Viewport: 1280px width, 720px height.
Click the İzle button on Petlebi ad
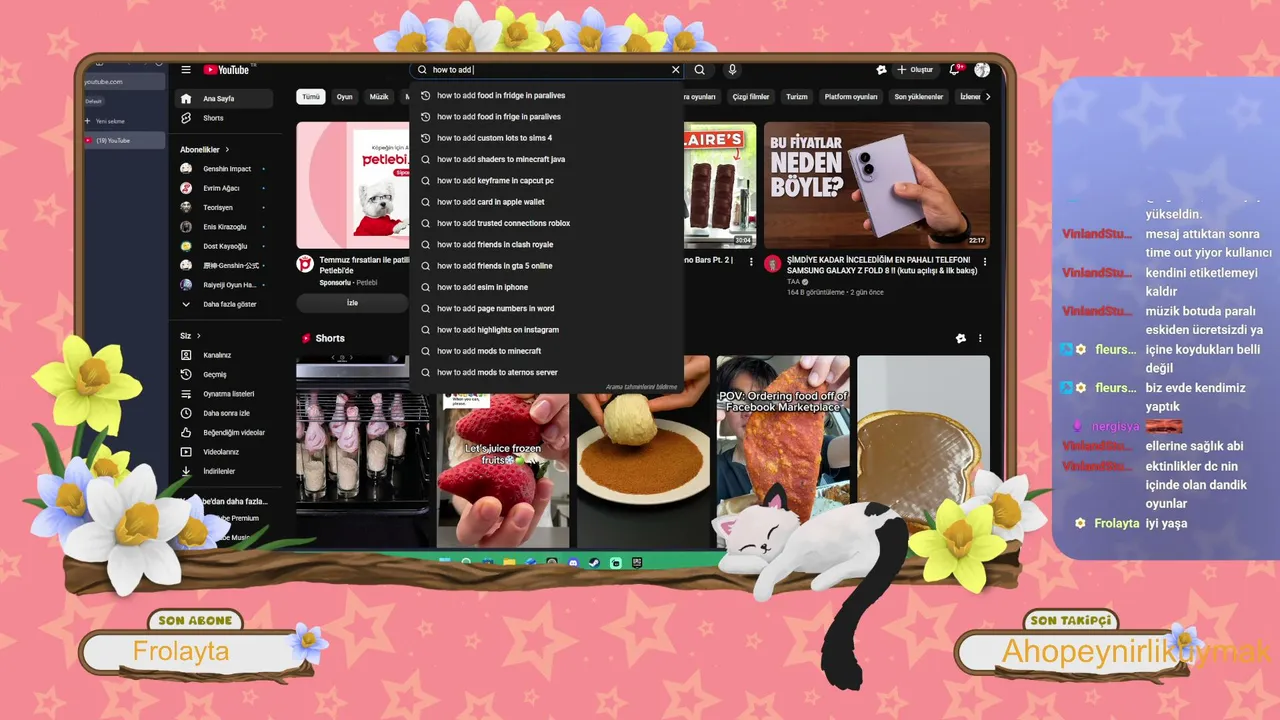click(352, 303)
